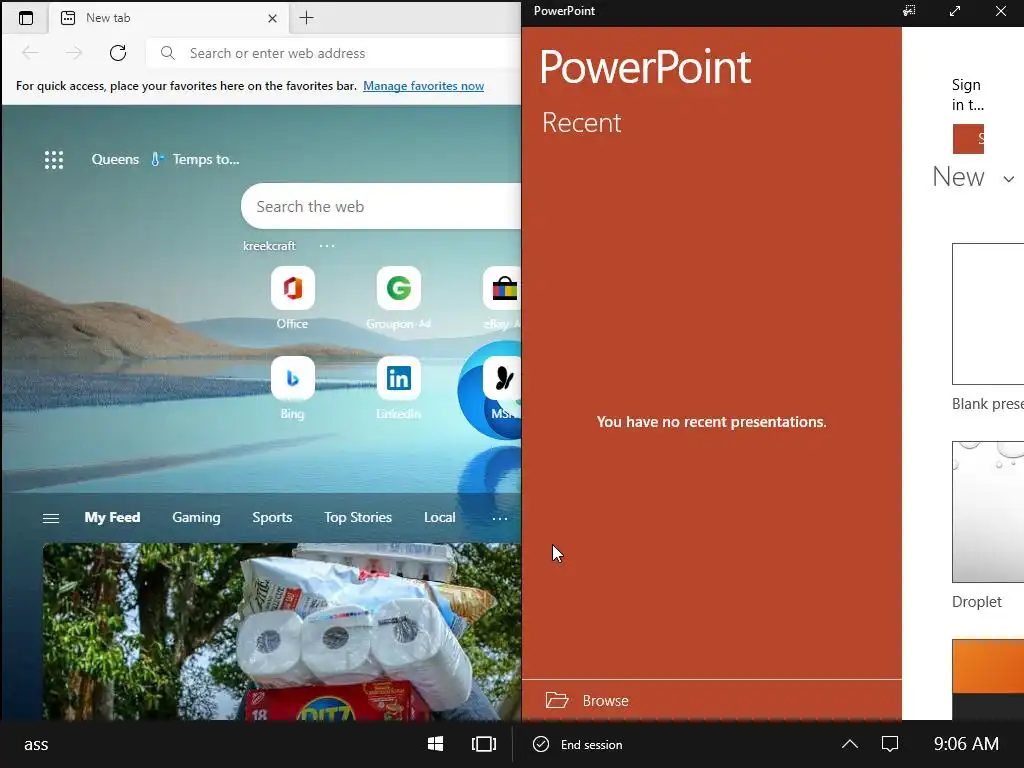The image size is (1024, 768).
Task: Select the orange template thumbnail
Action: 987,679
